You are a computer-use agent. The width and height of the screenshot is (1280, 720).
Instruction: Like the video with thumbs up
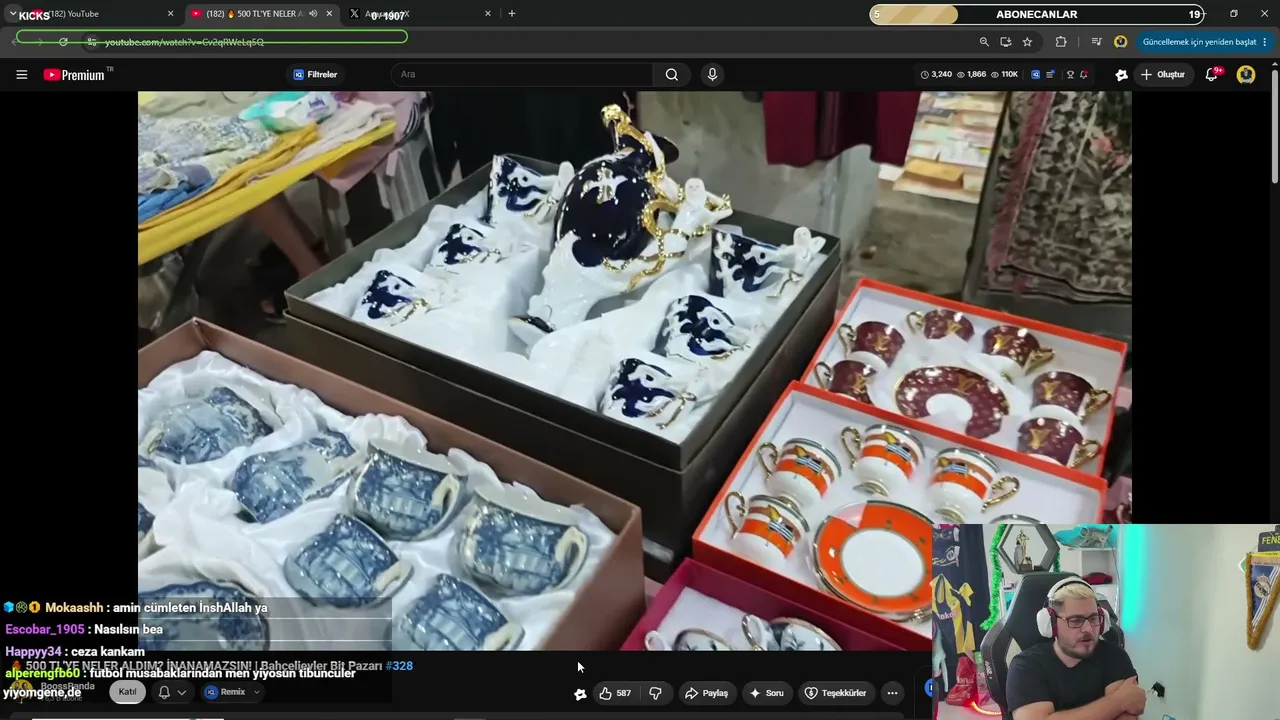[x=615, y=693]
